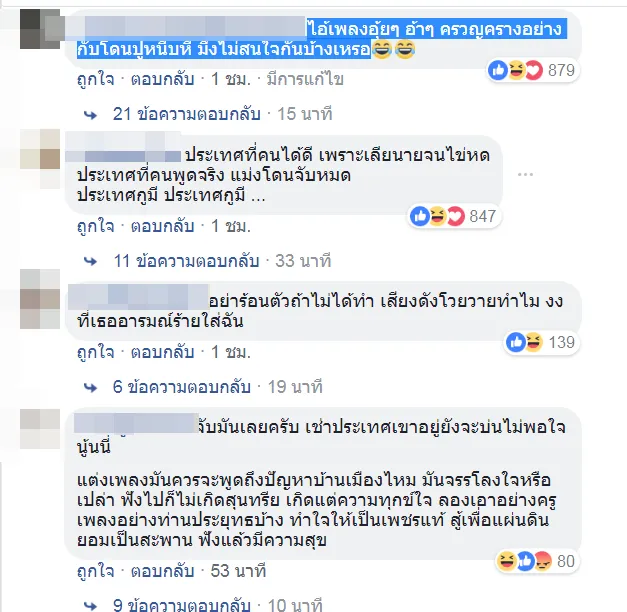
Task: Open edit history มีการแก้ไข link
Action: tap(305, 79)
